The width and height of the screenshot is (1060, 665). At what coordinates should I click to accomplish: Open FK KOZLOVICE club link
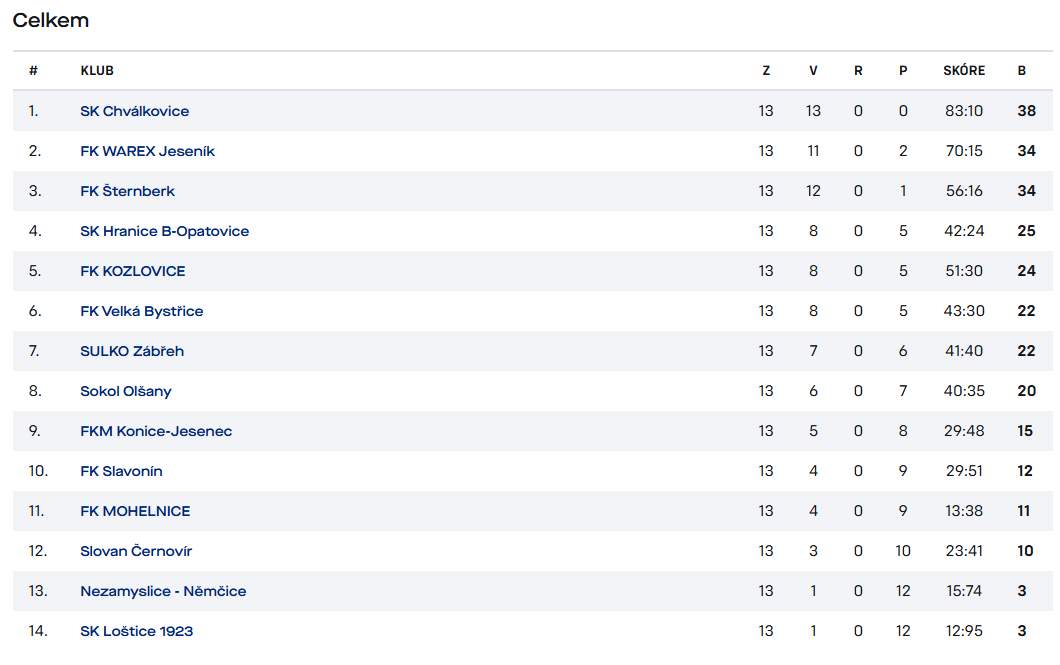point(132,271)
